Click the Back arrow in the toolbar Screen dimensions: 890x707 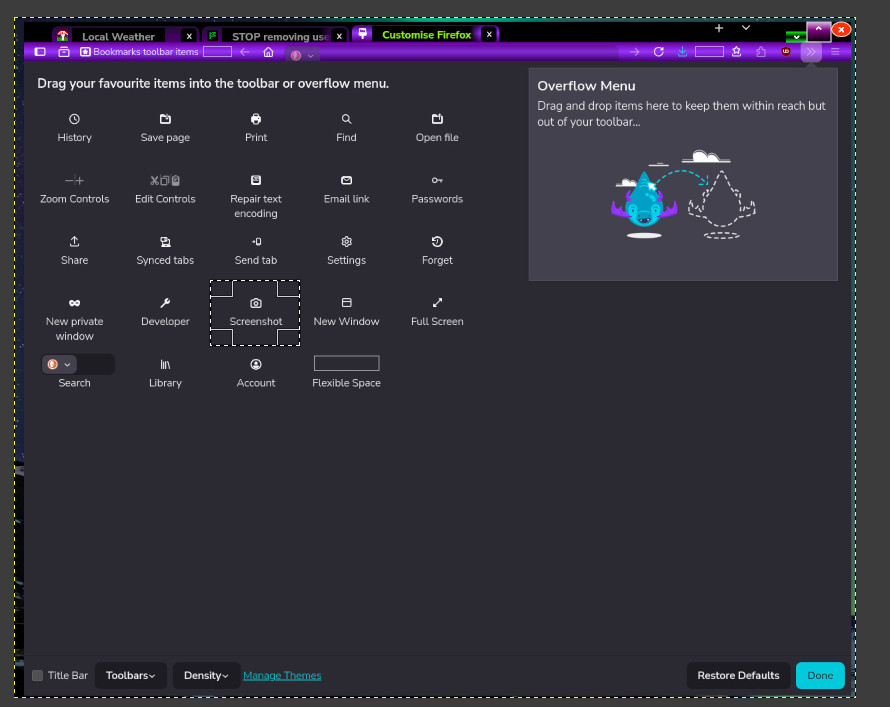click(245, 52)
